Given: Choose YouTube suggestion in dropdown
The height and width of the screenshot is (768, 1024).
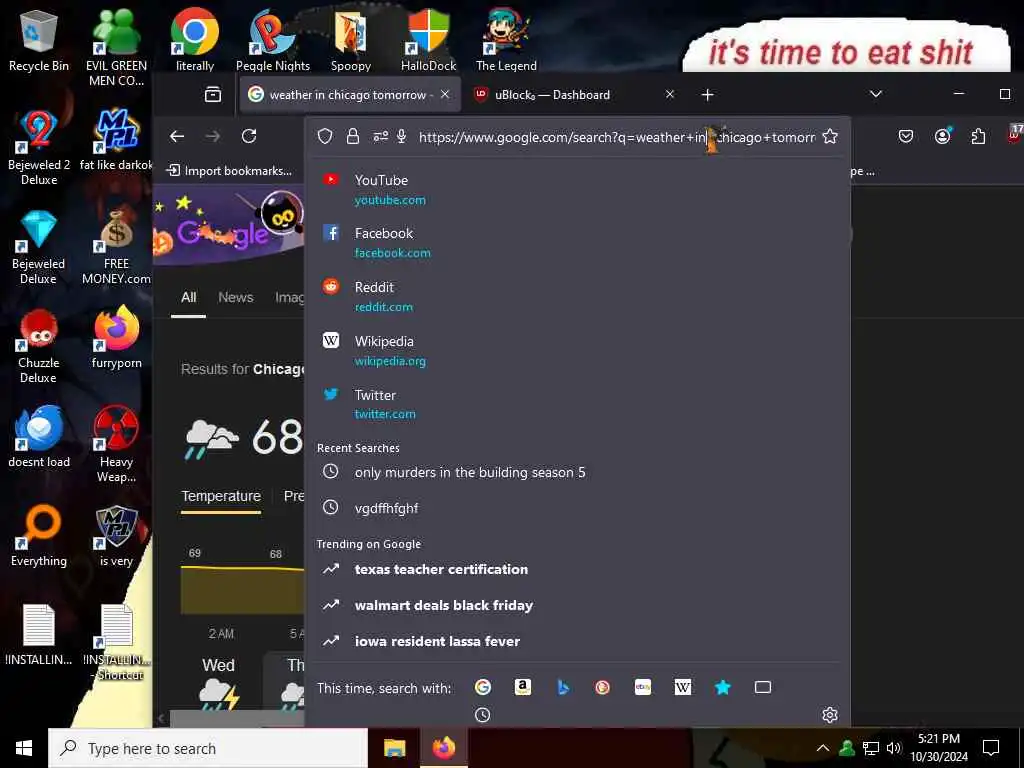Looking at the screenshot, I should [x=578, y=189].
